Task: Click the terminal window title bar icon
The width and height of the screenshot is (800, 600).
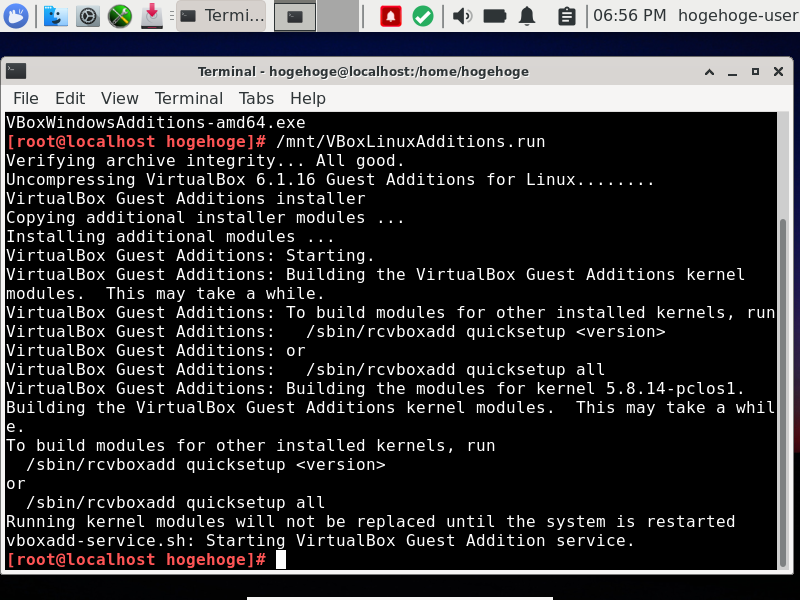Action: click(16, 71)
